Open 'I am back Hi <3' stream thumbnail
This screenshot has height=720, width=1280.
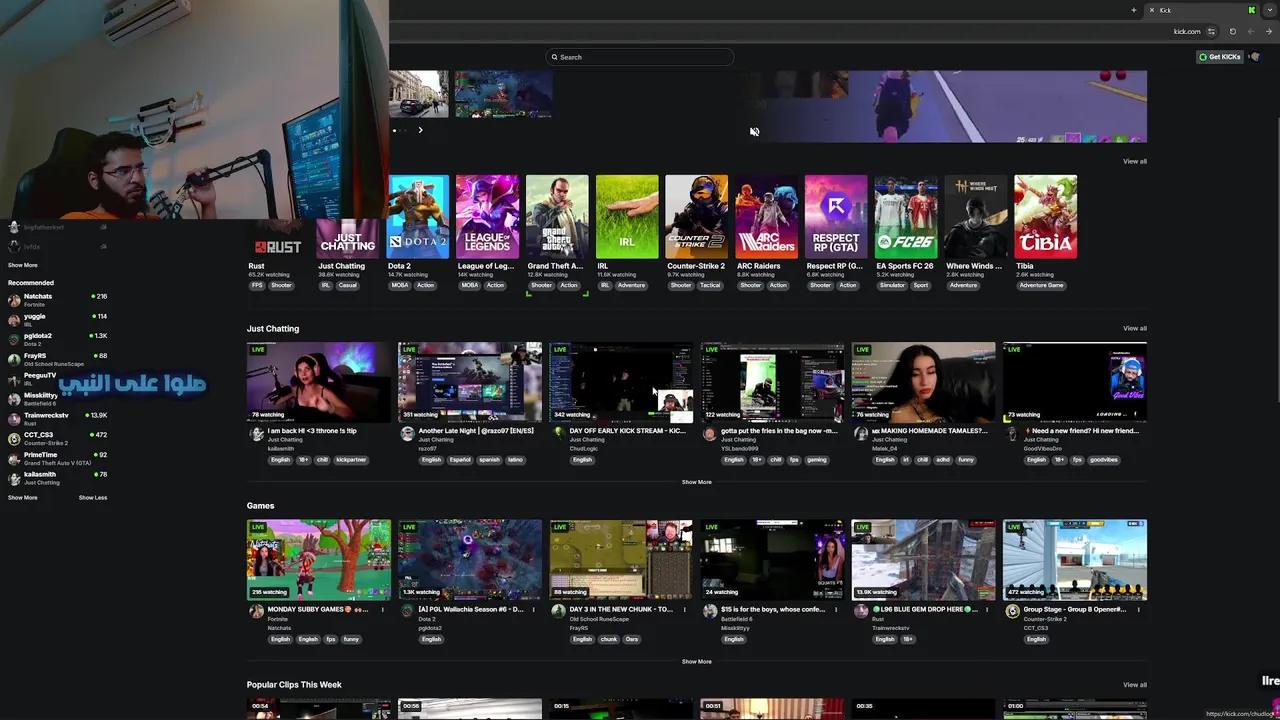pos(319,382)
